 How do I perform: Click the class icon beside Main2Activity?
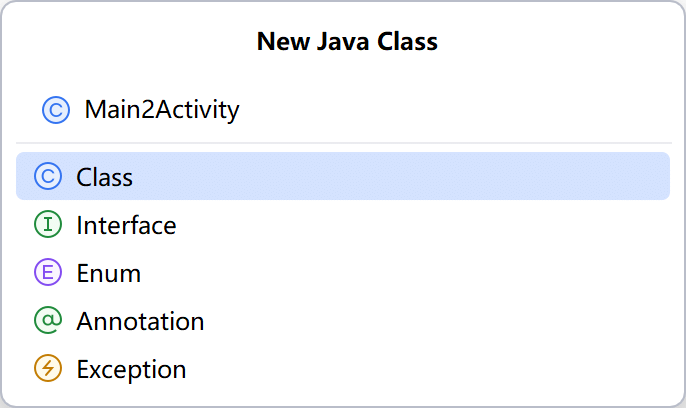coord(56,109)
